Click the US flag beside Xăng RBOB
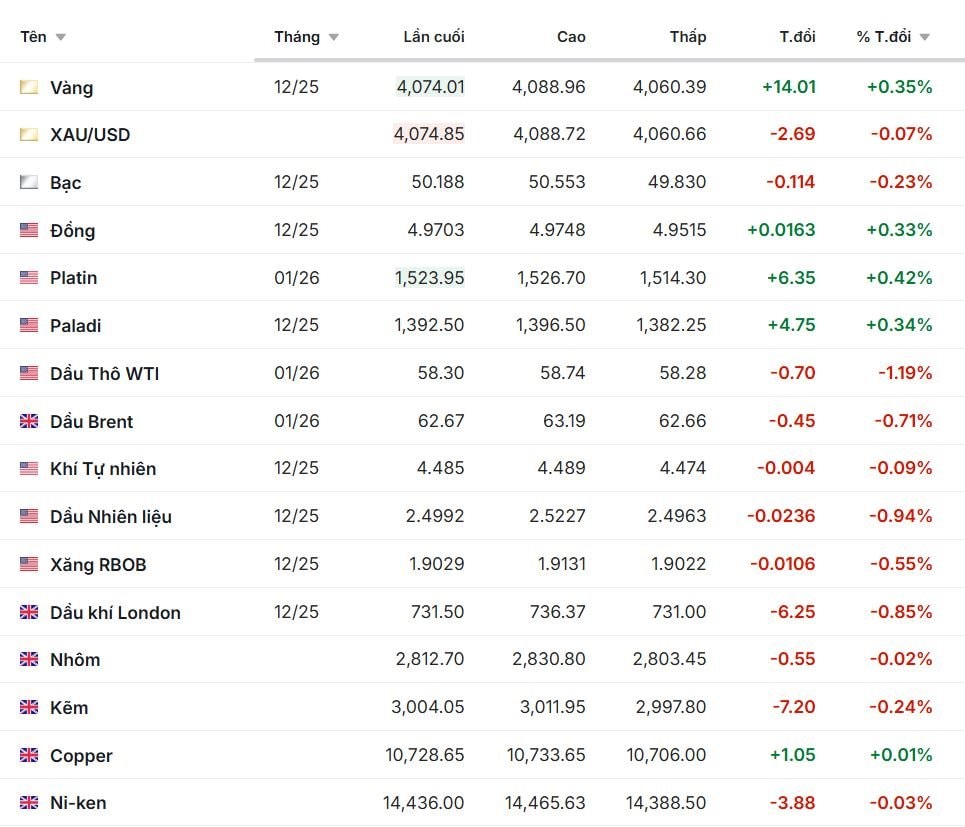The width and height of the screenshot is (965, 827). 29,564
